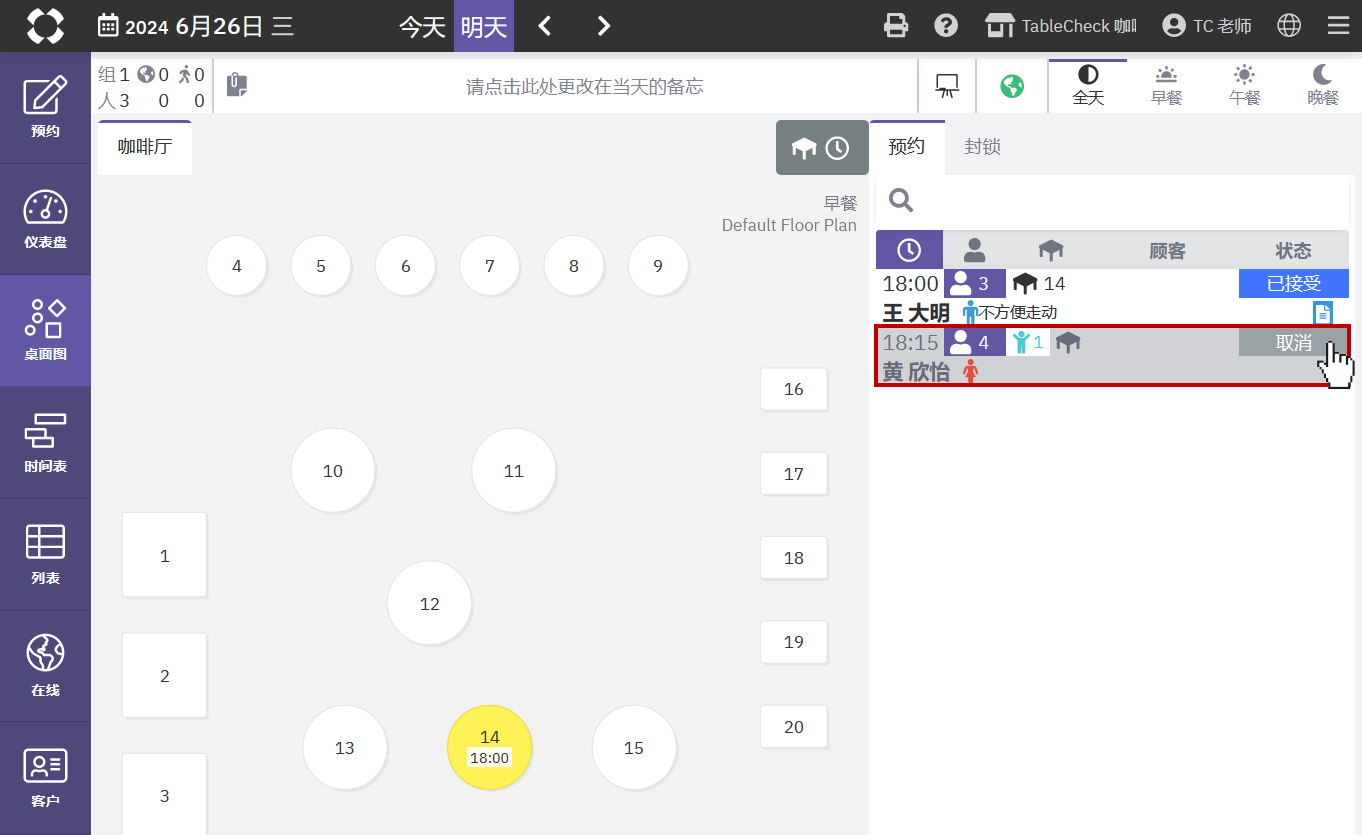Toggle table and clock view button
Screen dimensions: 1362x835
pos(822,147)
